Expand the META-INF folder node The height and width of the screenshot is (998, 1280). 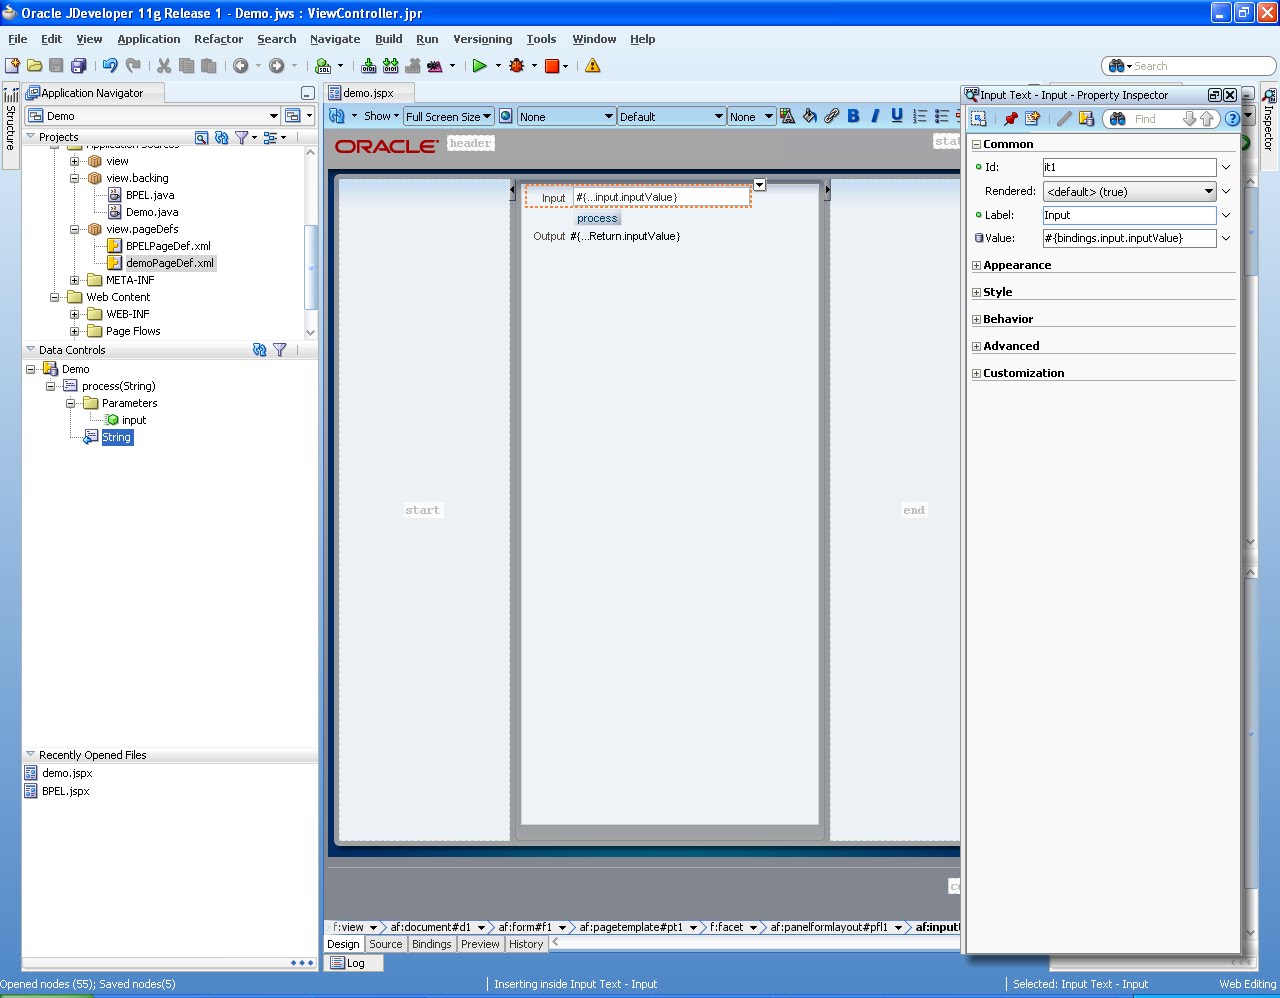pyautogui.click(x=74, y=280)
